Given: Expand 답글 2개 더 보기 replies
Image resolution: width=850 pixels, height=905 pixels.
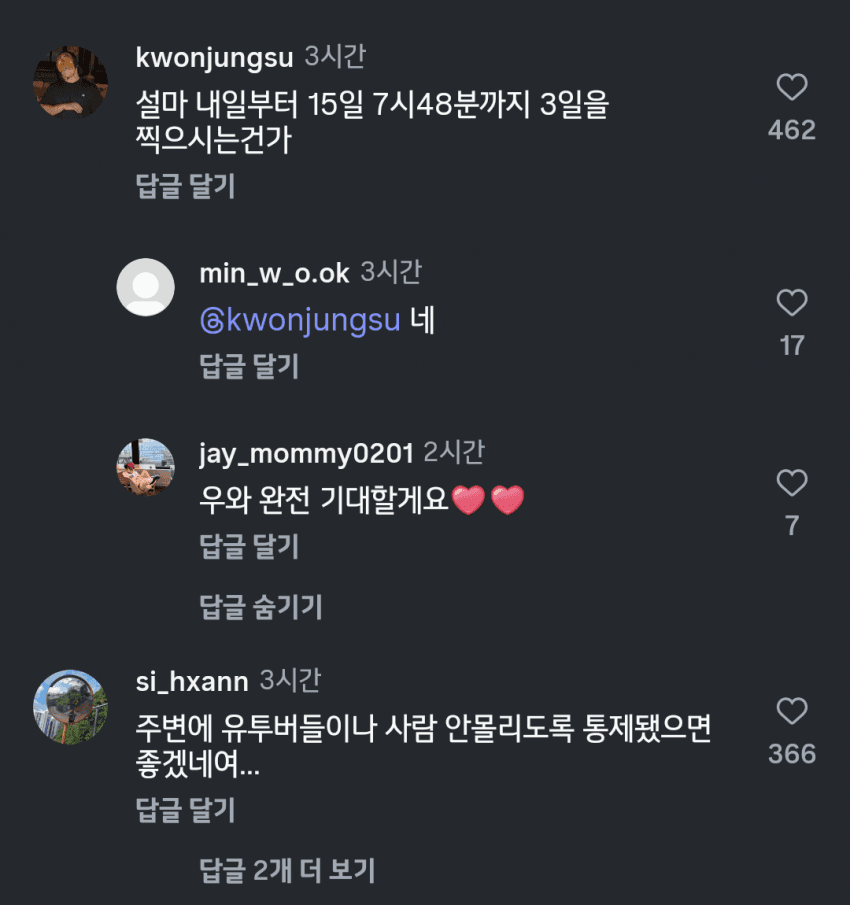Looking at the screenshot, I should click(x=287, y=870).
